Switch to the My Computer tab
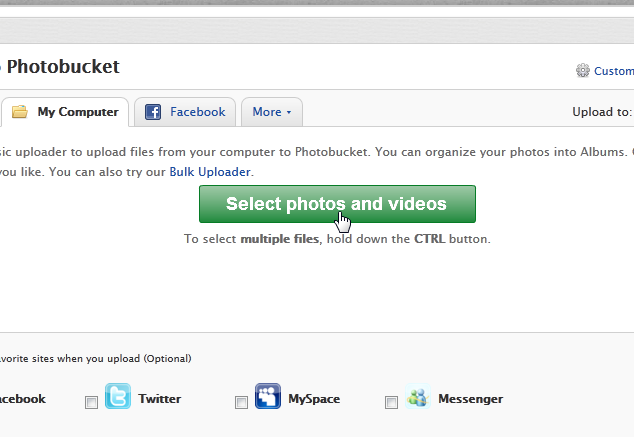Screen dimensions: 634x437 click(x=77, y=112)
